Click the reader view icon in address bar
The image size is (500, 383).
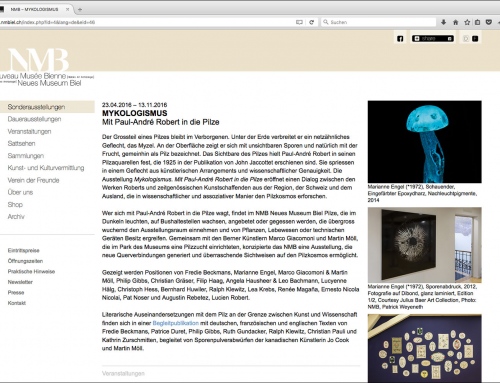tap(299, 22)
